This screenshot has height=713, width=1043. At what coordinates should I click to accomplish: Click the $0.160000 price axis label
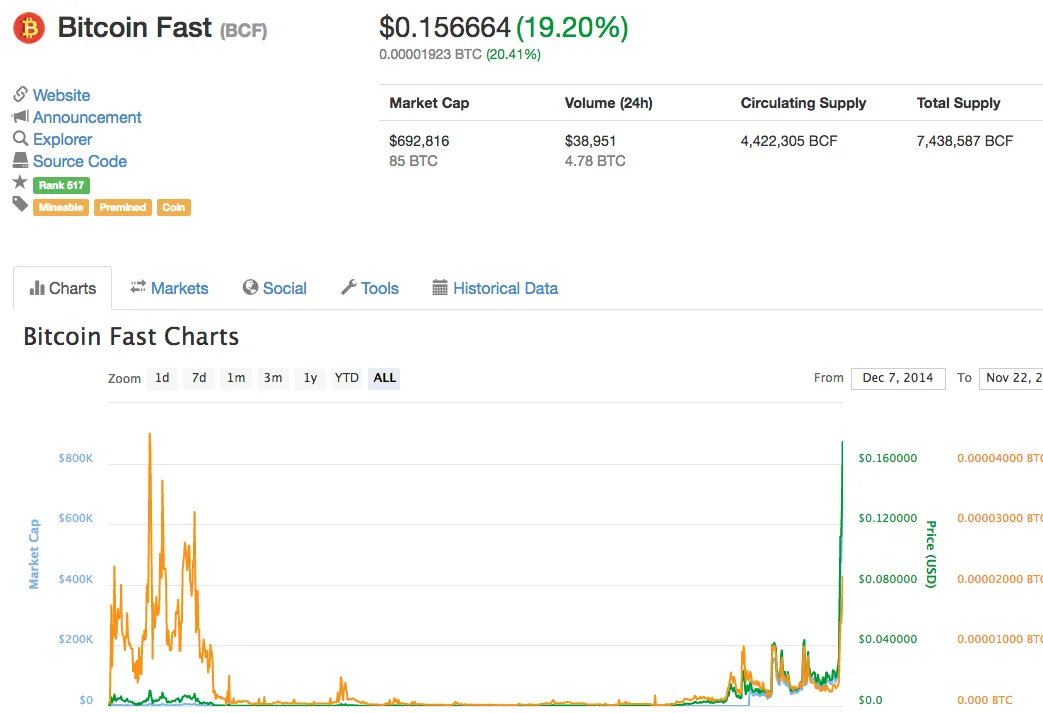[x=887, y=458]
